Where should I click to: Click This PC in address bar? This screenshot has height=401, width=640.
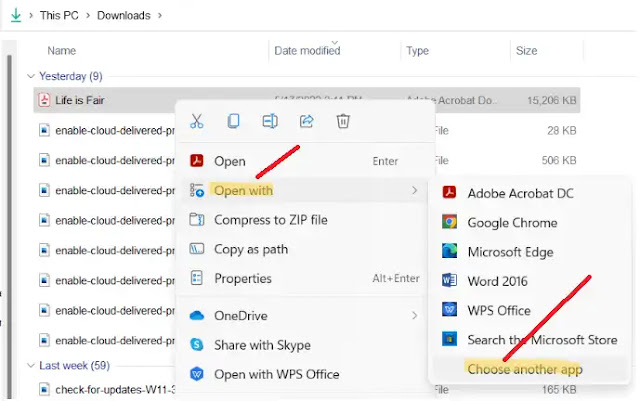[59, 16]
